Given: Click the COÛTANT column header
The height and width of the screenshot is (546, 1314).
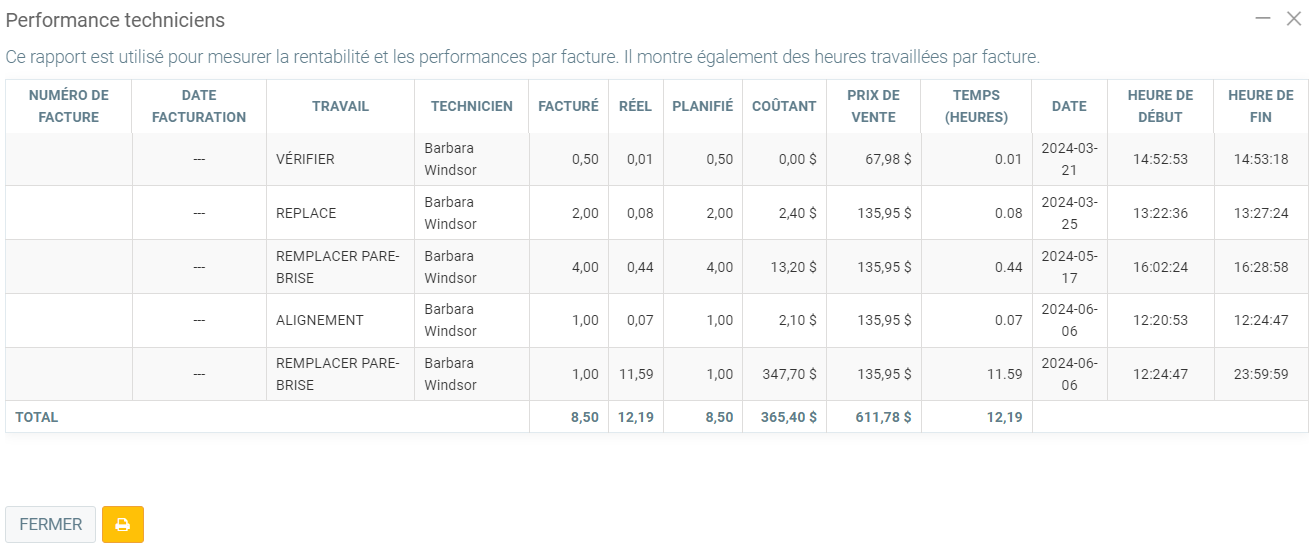Looking at the screenshot, I should coord(784,106).
